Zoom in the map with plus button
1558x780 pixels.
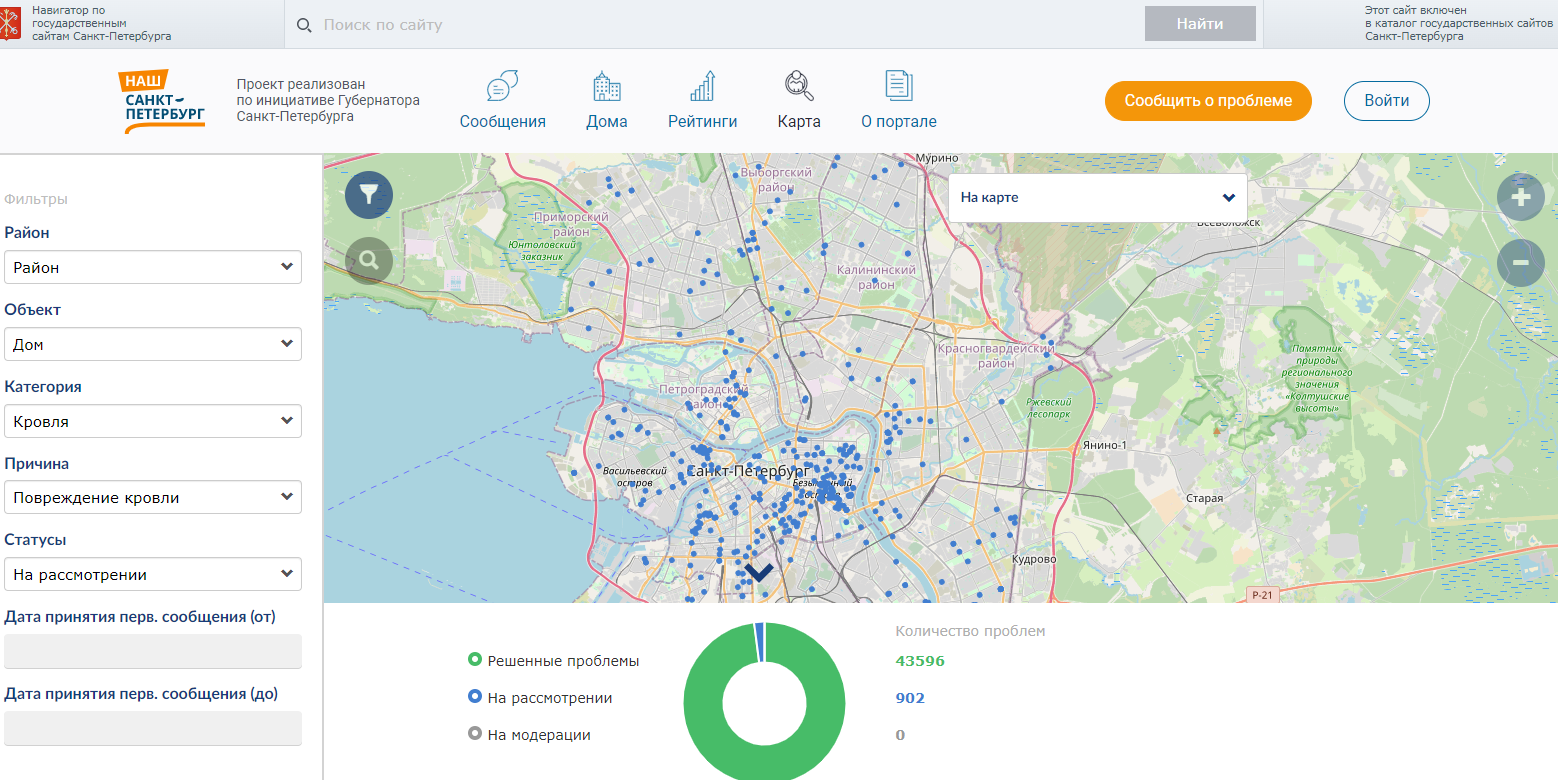click(x=1521, y=198)
